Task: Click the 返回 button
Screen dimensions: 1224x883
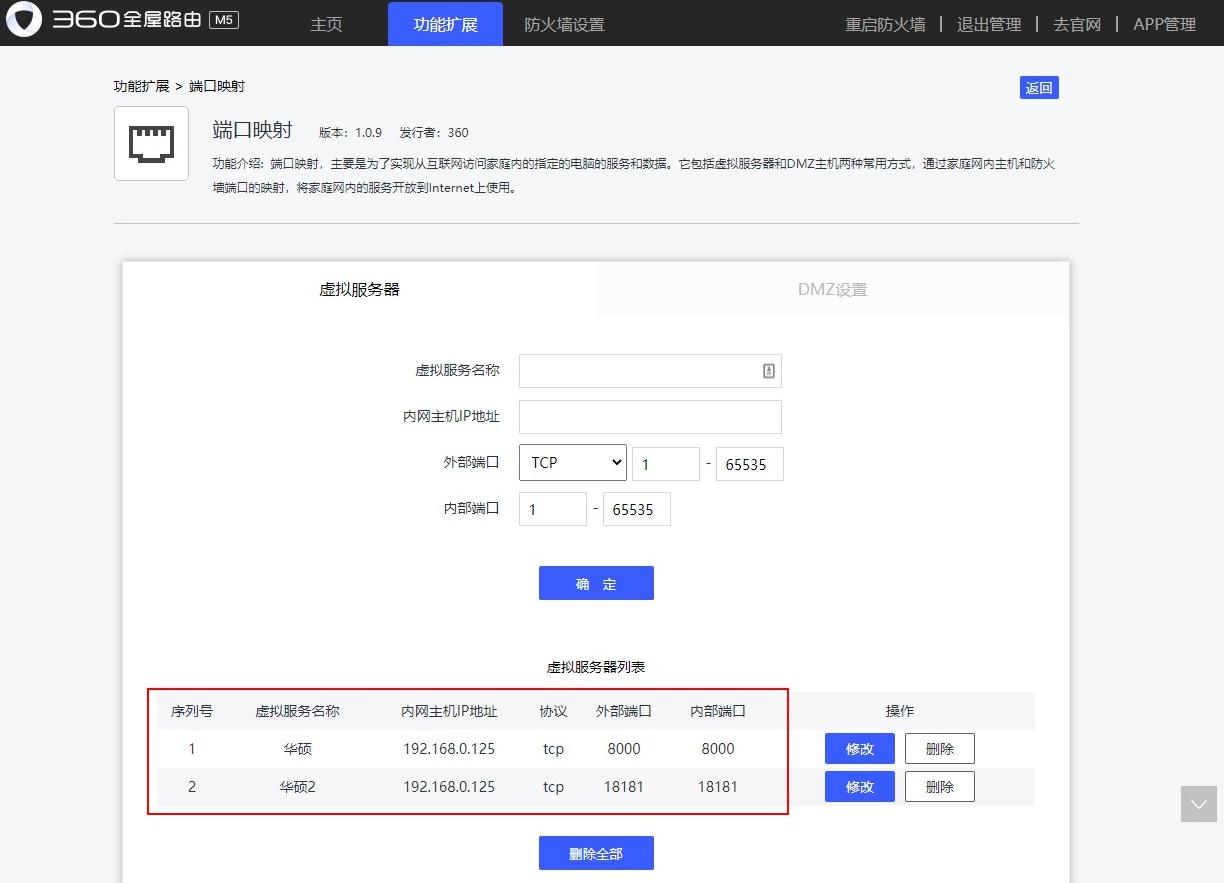Action: pos(1038,88)
